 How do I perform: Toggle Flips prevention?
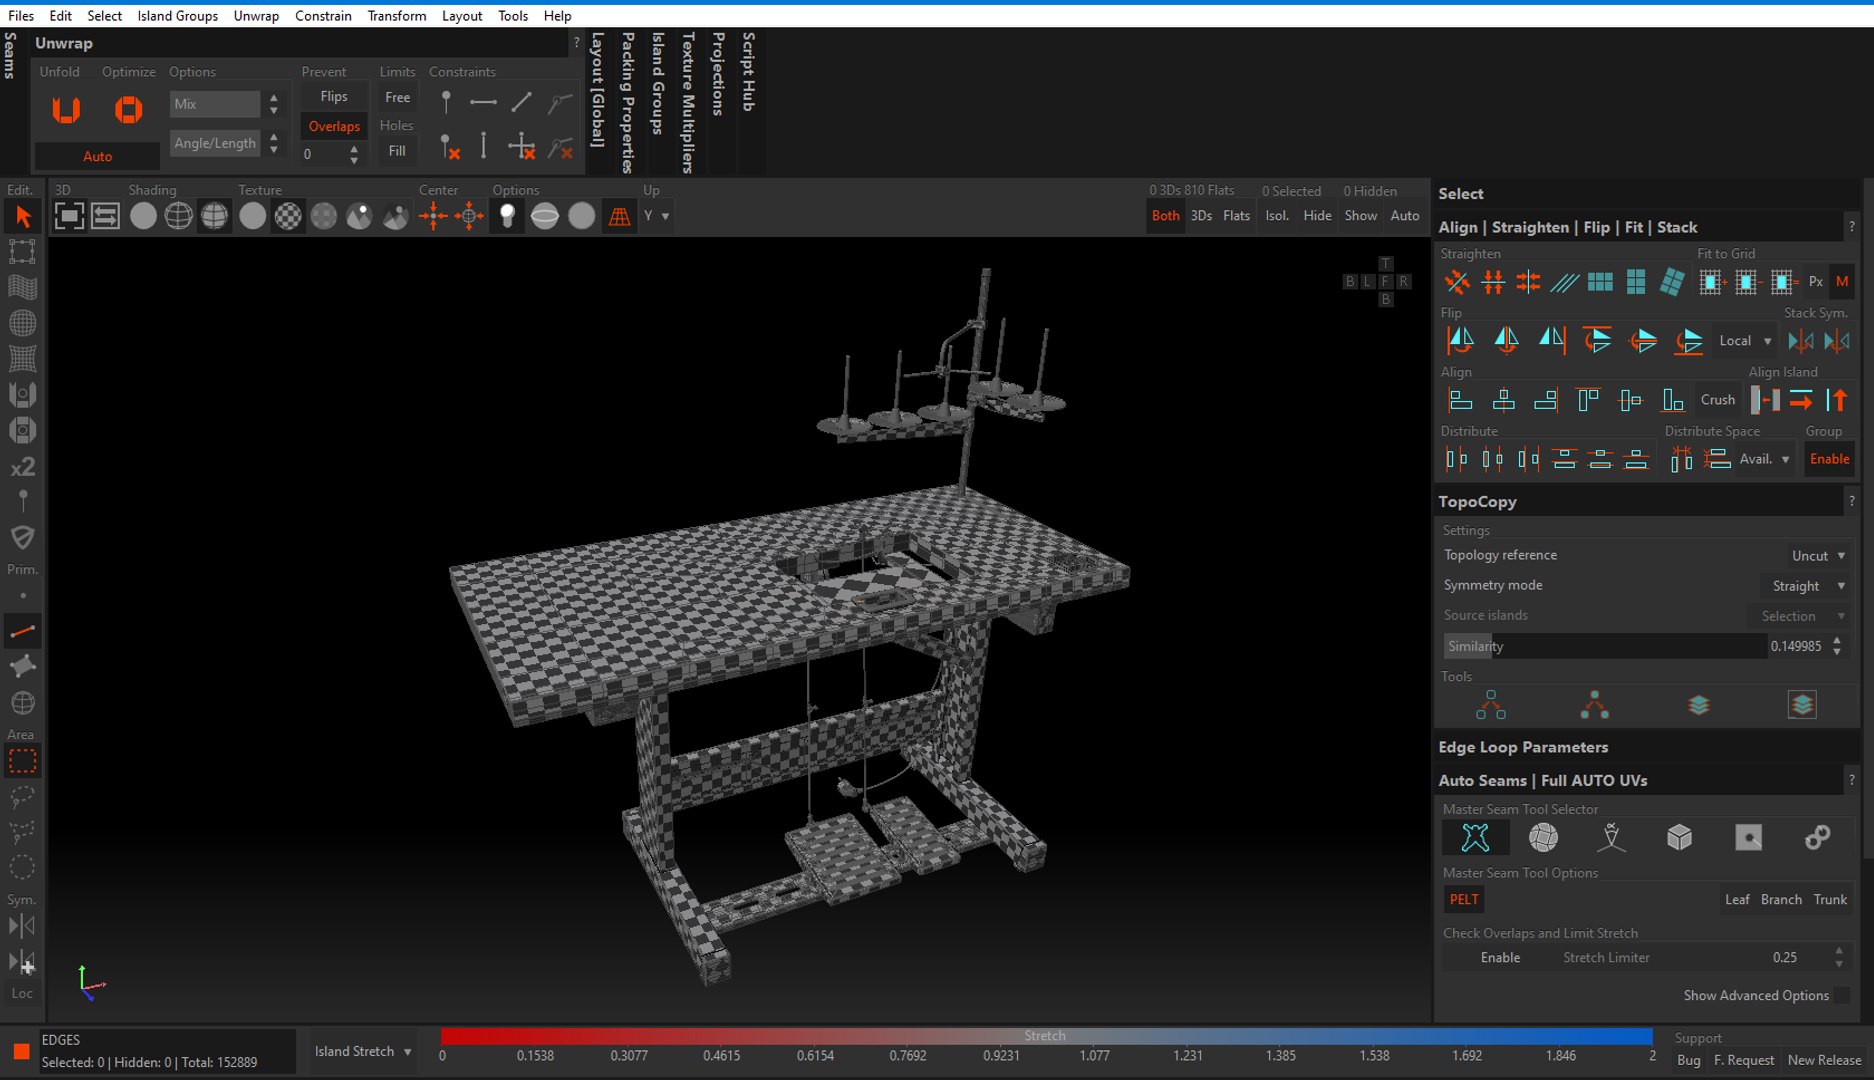tap(334, 97)
